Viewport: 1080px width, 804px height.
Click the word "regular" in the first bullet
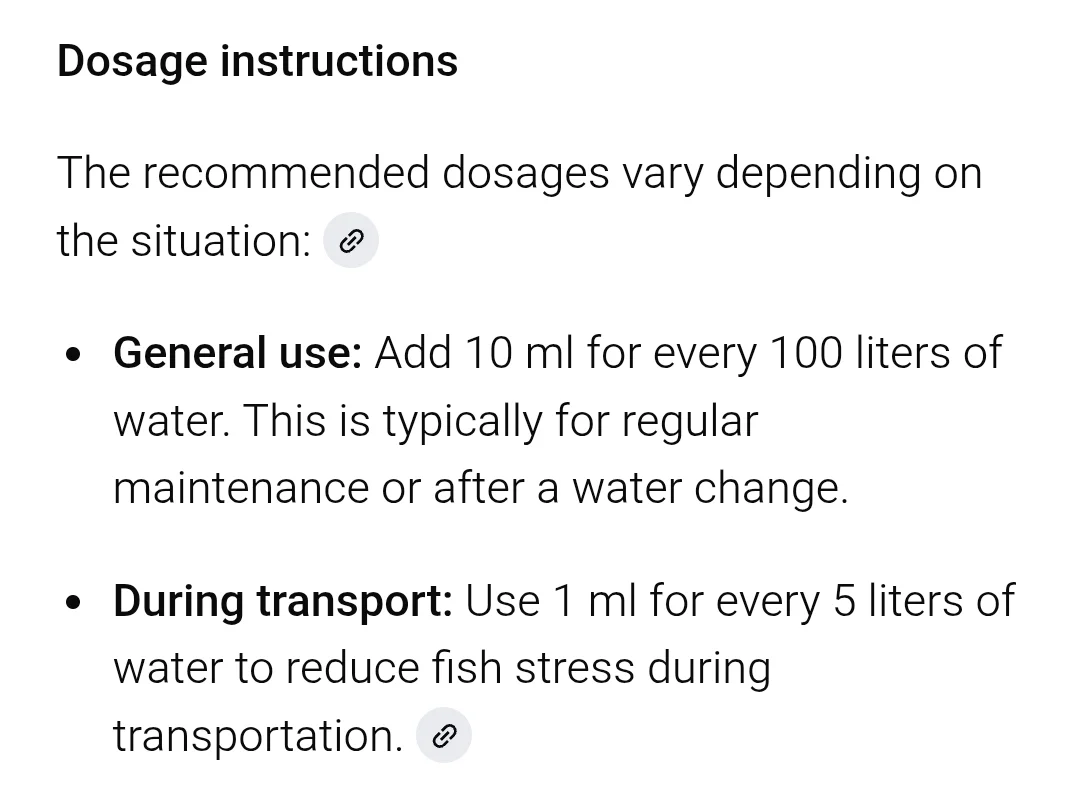click(689, 422)
